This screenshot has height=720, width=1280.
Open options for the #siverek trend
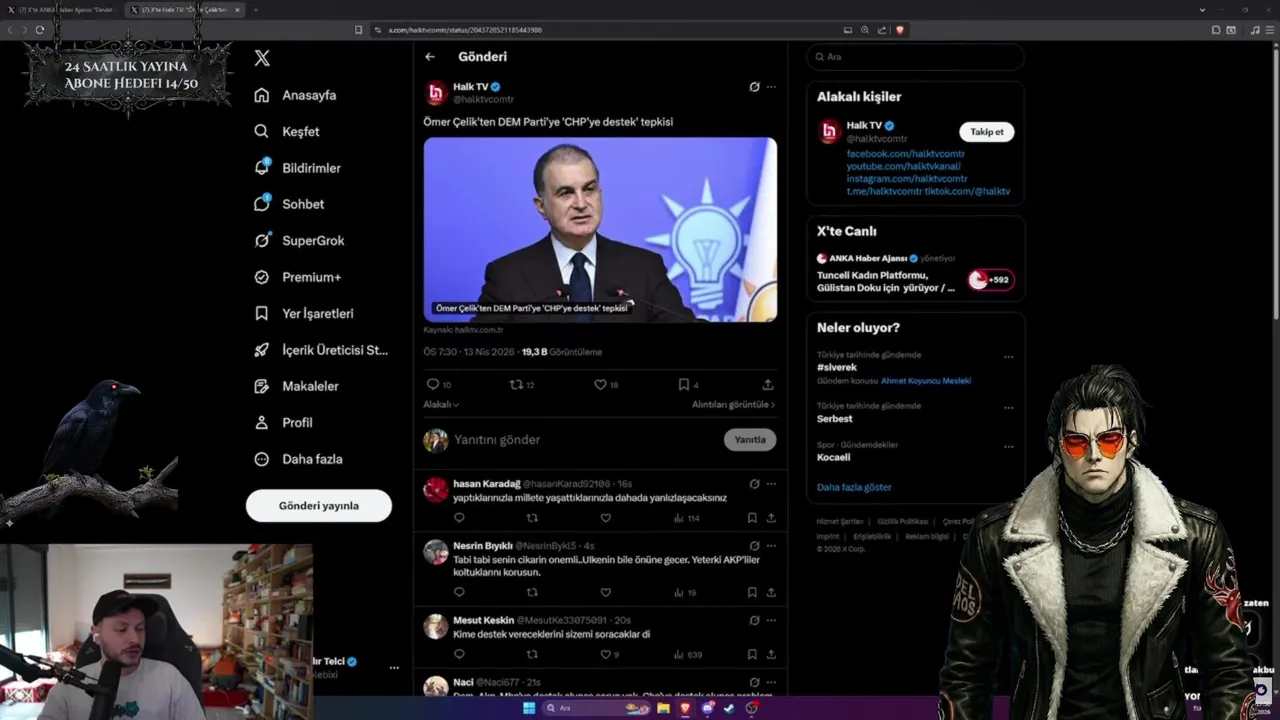(x=1008, y=357)
